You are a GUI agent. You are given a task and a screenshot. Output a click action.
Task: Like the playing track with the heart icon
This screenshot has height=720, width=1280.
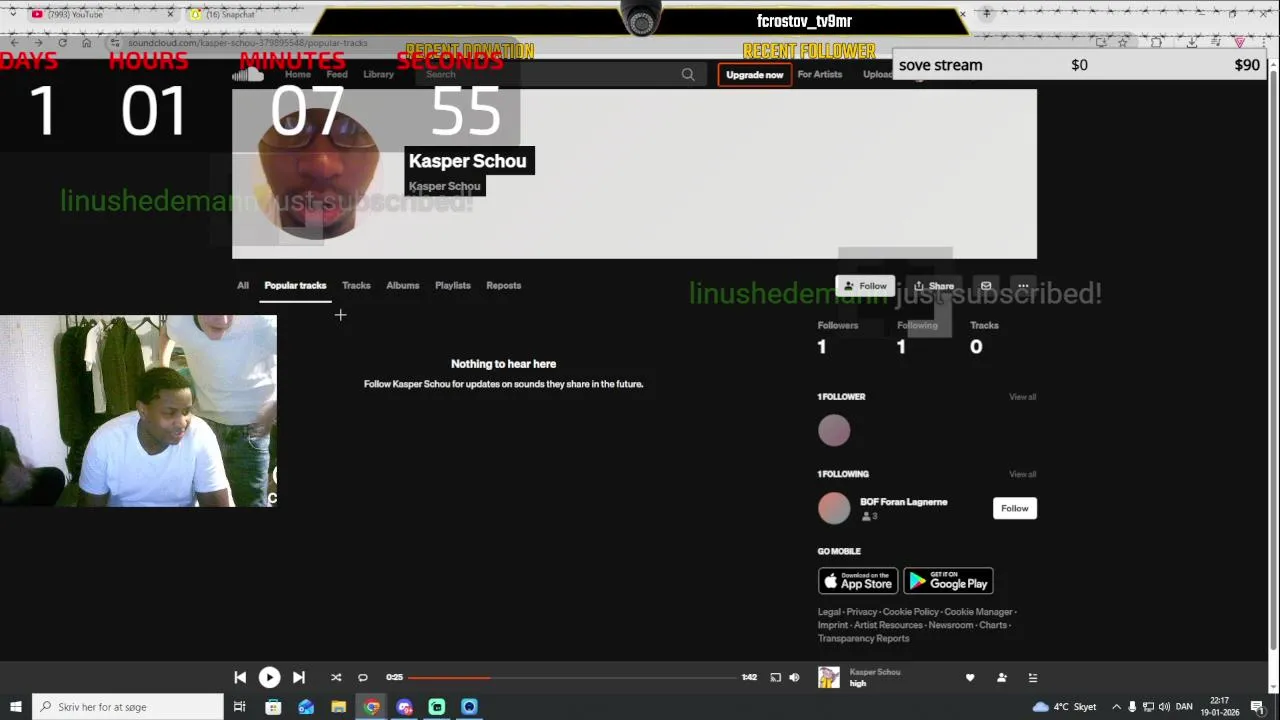click(x=969, y=677)
